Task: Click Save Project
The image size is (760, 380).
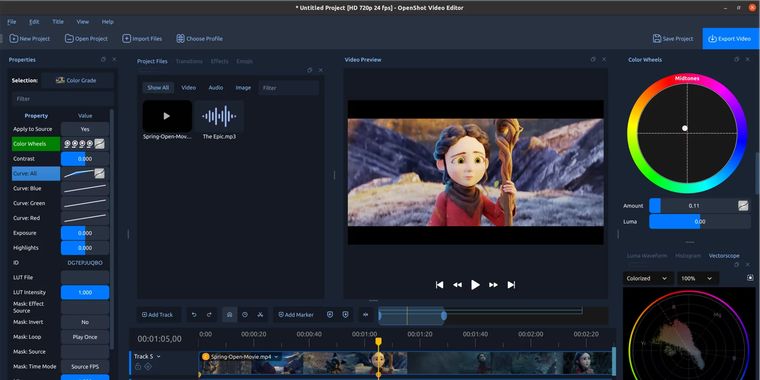Action: [x=673, y=38]
